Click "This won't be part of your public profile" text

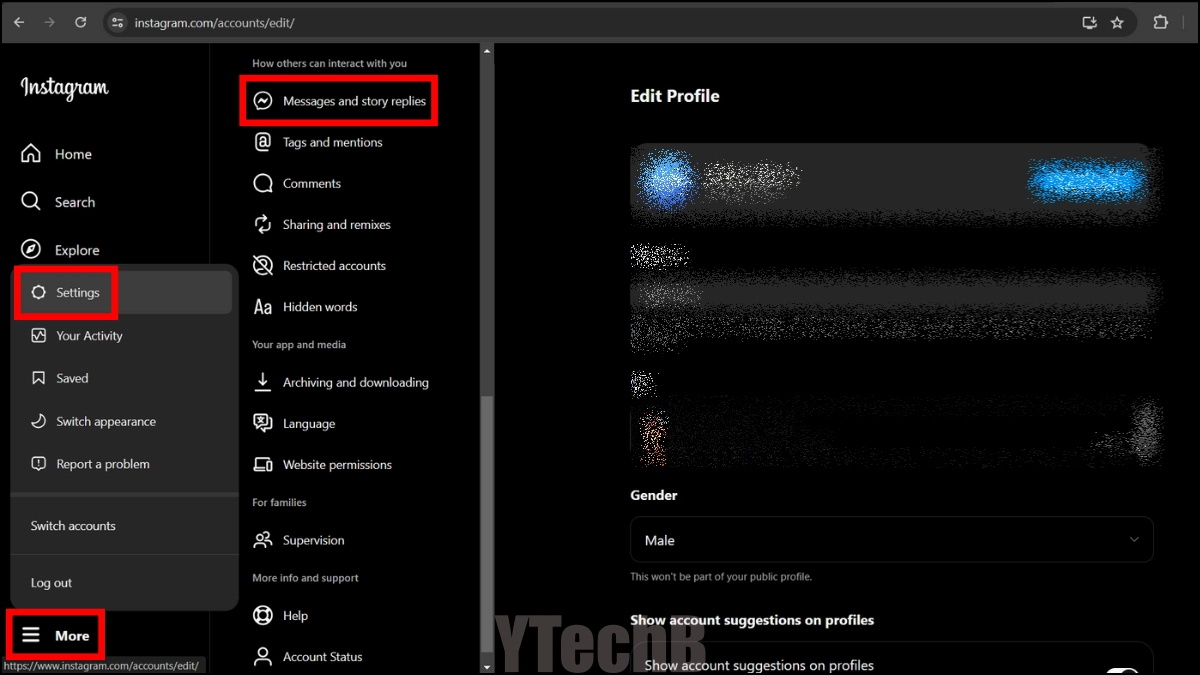(x=721, y=577)
